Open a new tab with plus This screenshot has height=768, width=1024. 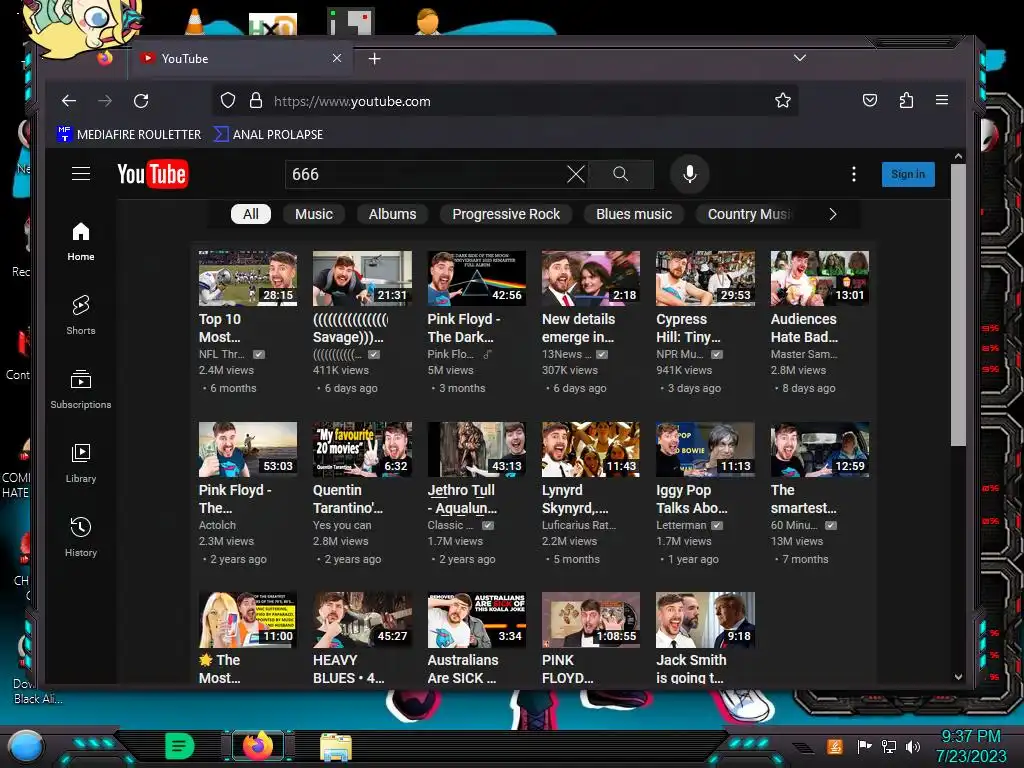point(374,59)
